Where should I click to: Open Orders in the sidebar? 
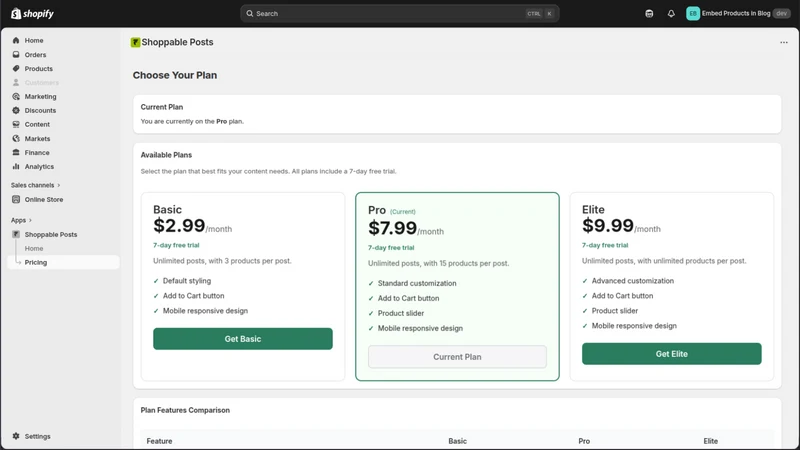coord(35,55)
